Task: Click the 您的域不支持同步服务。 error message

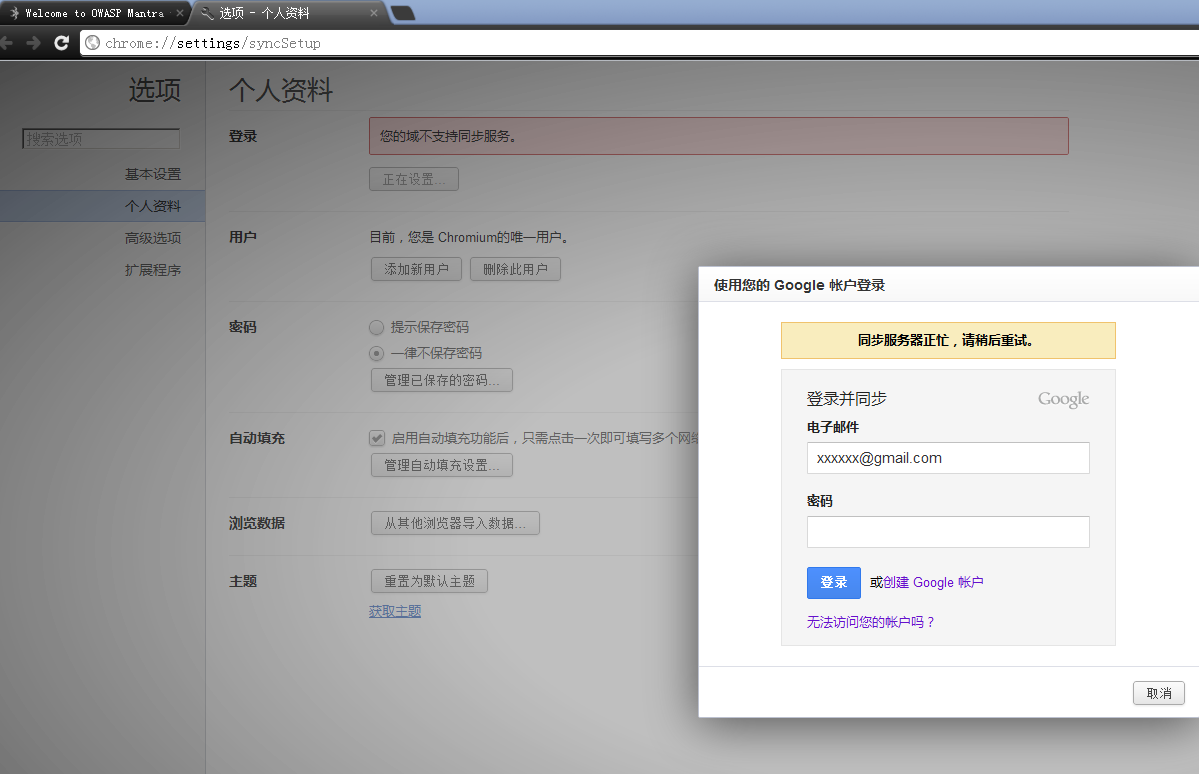Action: click(x=719, y=136)
